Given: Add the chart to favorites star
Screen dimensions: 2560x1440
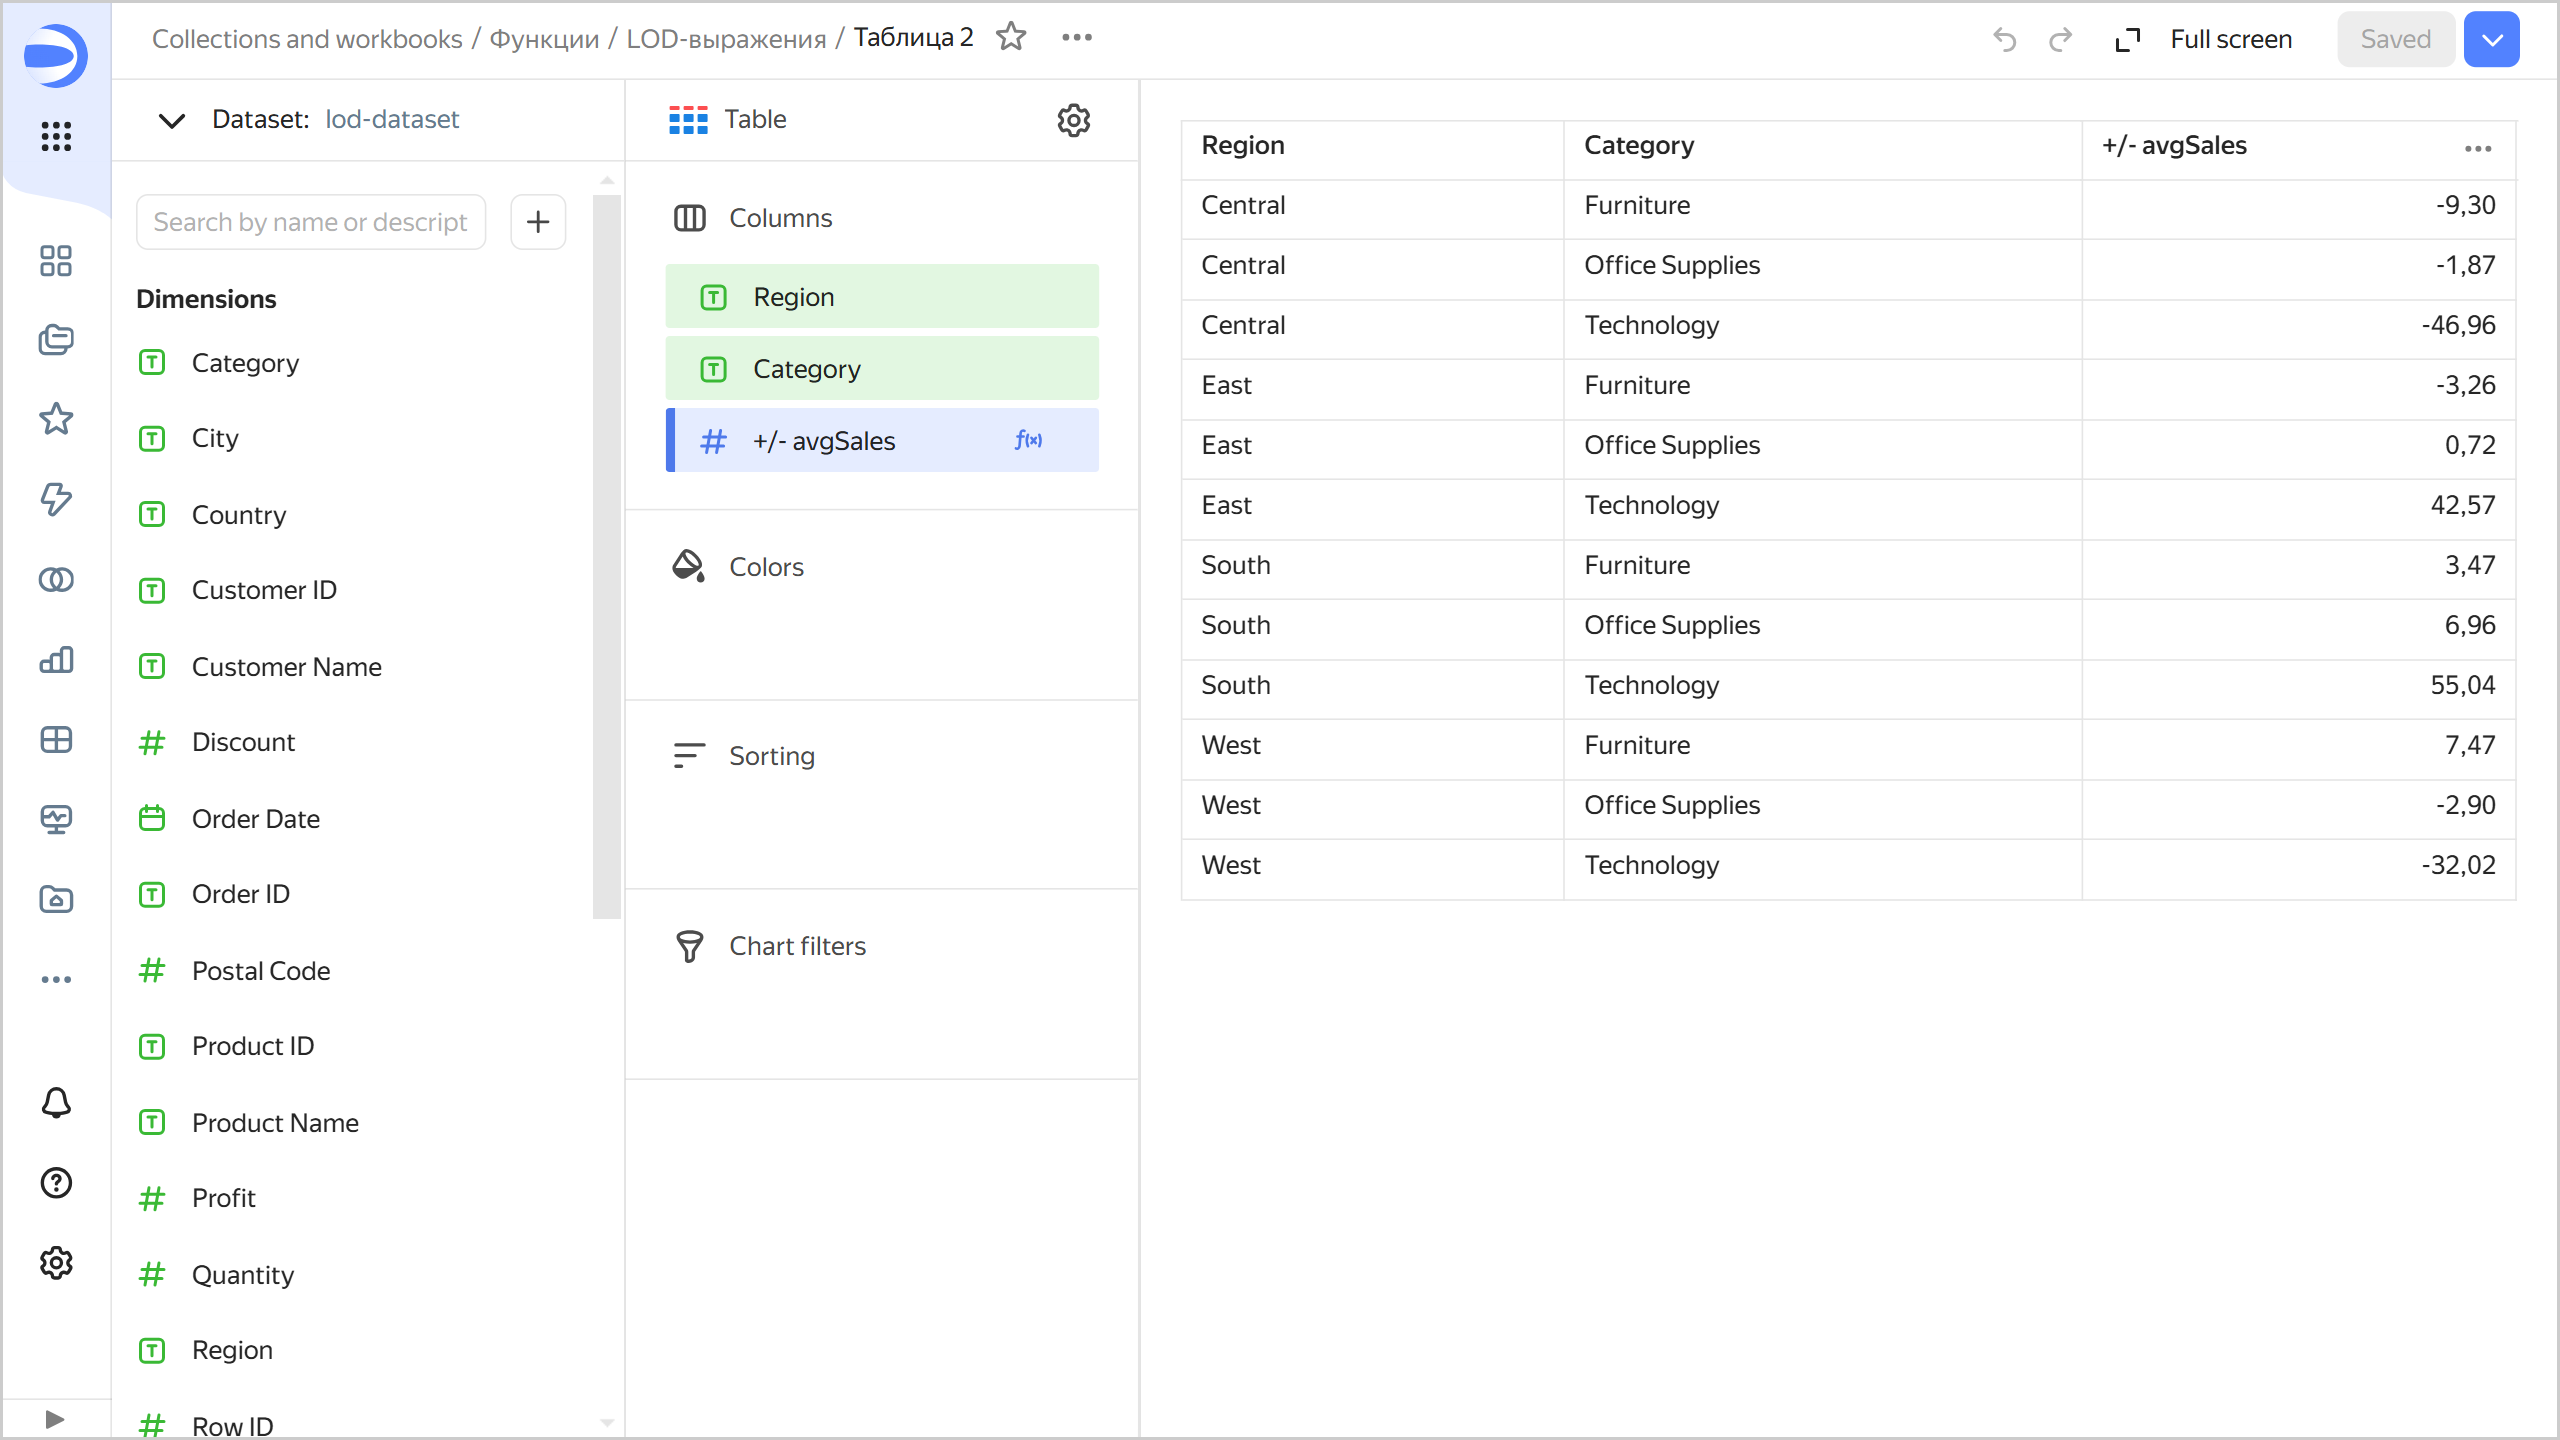Looking at the screenshot, I should [1011, 37].
